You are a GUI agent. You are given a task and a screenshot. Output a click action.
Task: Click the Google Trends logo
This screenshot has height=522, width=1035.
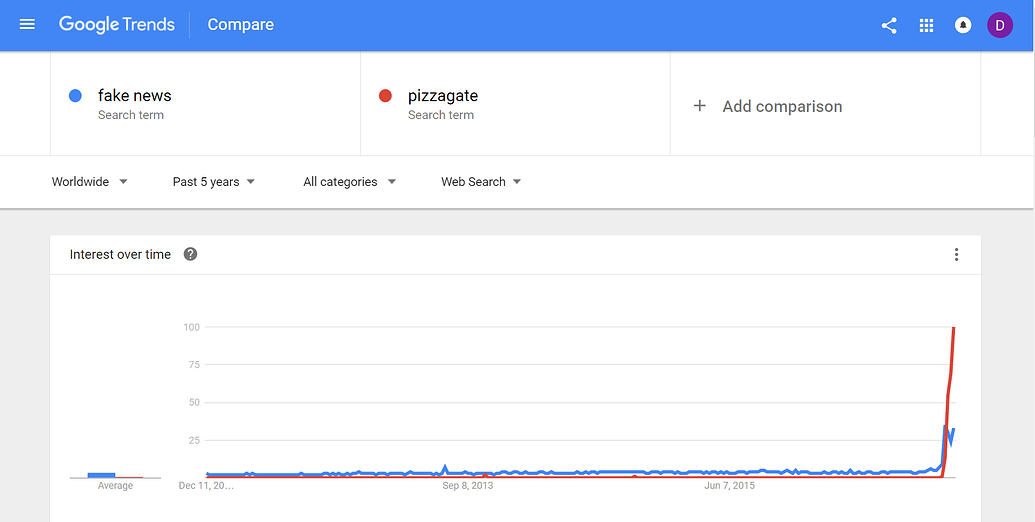117,24
